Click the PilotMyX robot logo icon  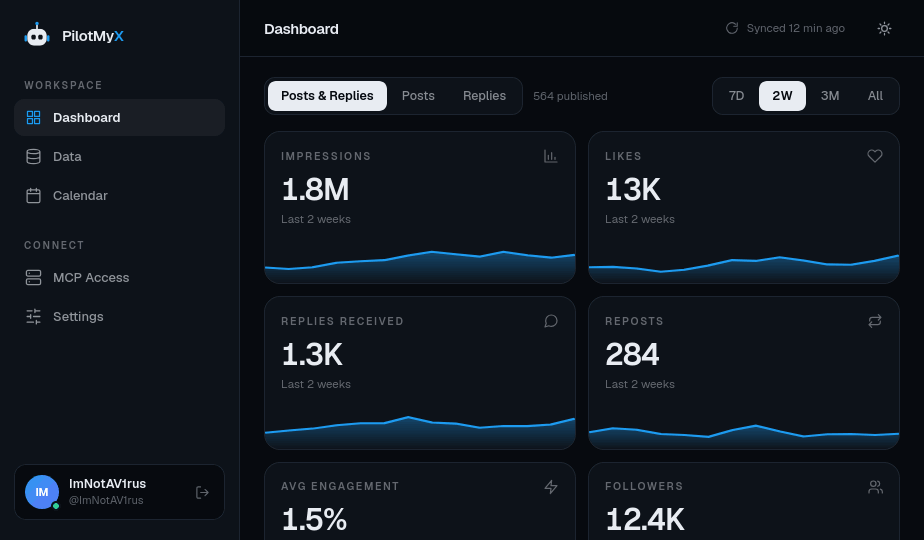tap(37, 35)
